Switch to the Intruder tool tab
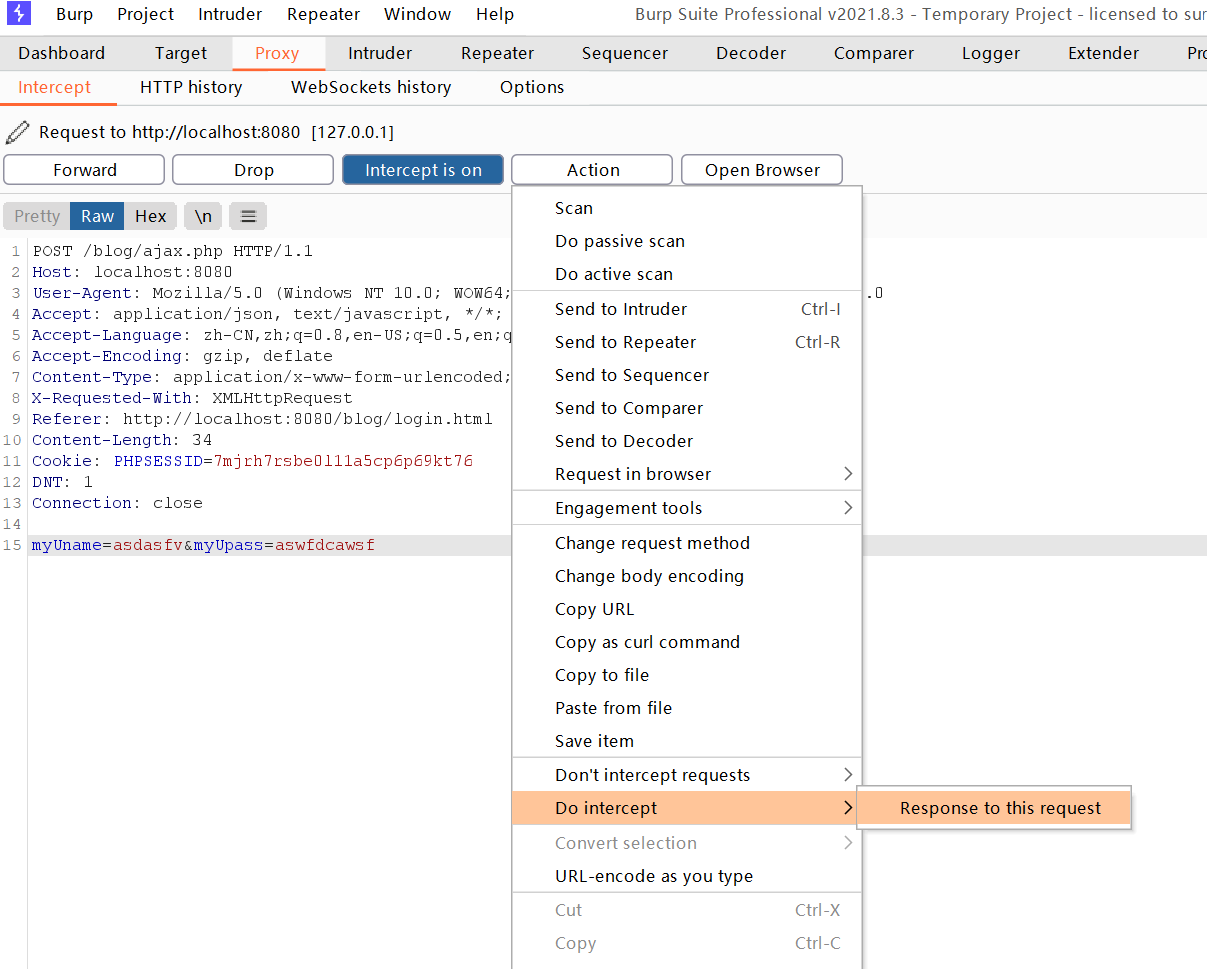The width and height of the screenshot is (1207, 969). [380, 53]
